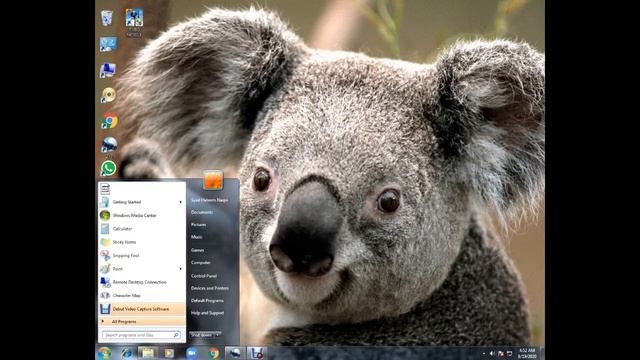640x360 pixels.
Task: Click the search magnifier in Start menu
Action: click(x=176, y=335)
